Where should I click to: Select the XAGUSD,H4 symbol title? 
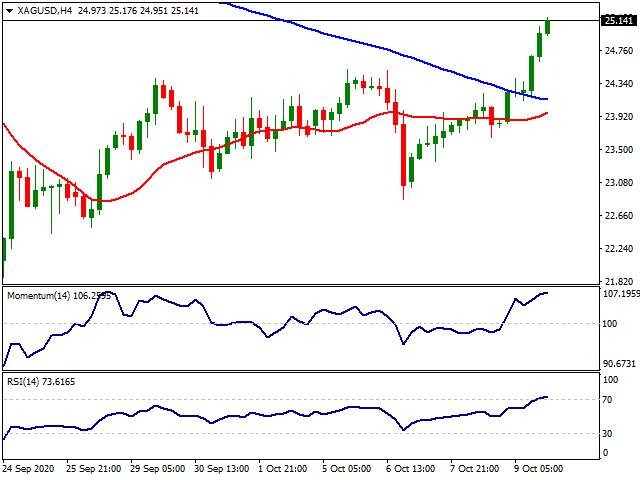[x=44, y=11]
